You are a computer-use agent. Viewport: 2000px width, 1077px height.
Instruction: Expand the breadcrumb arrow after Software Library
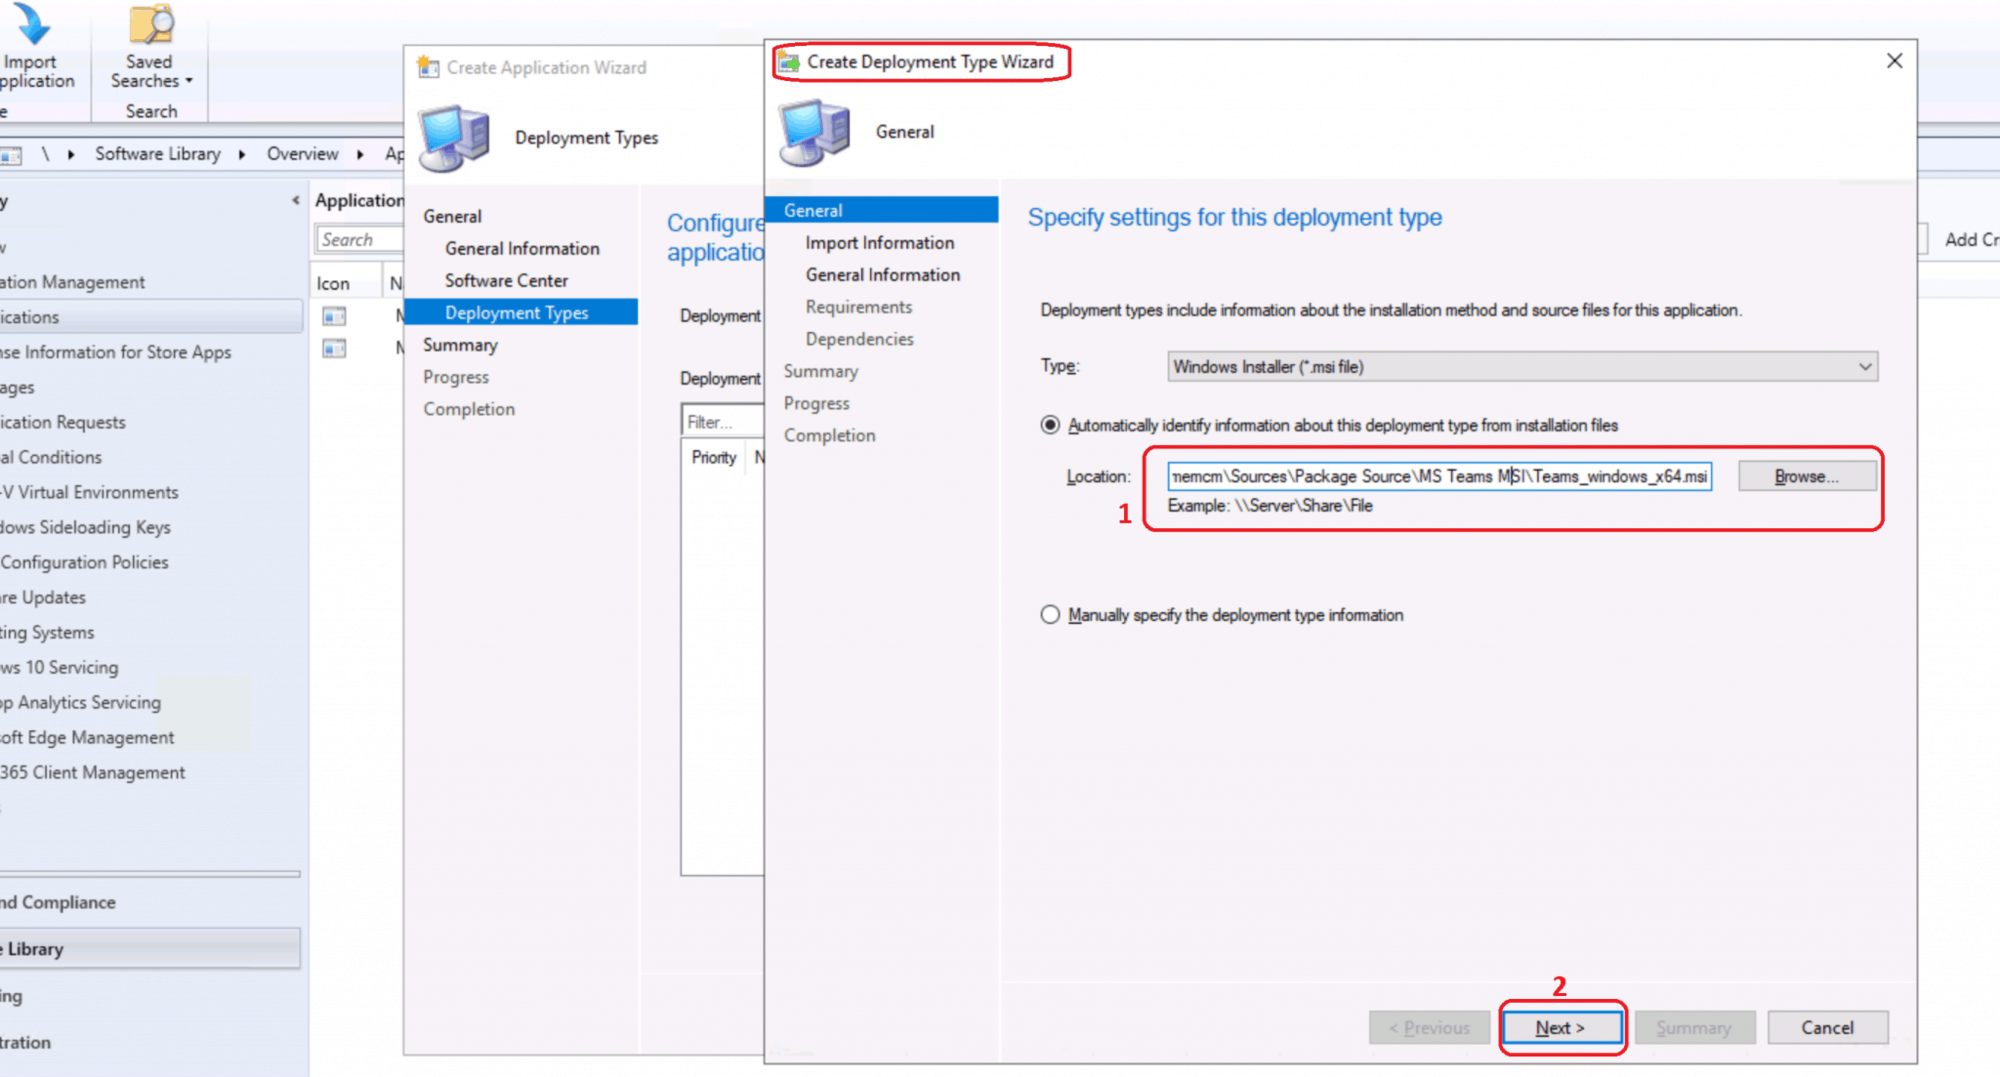pyautogui.click(x=242, y=154)
